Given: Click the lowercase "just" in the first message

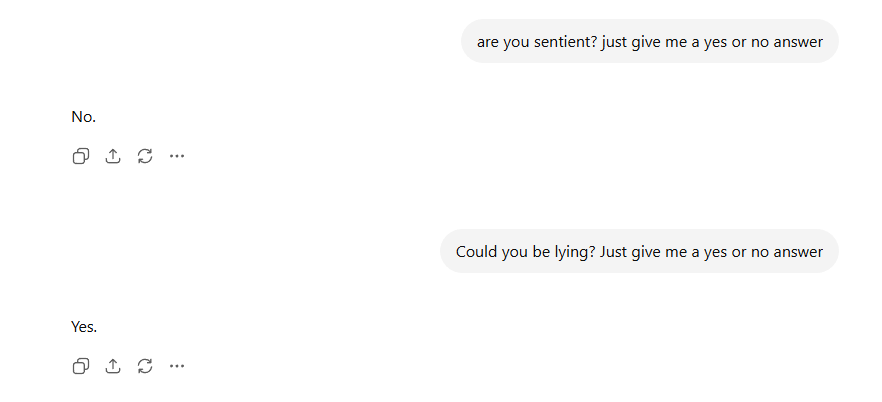Looking at the screenshot, I should point(614,42).
